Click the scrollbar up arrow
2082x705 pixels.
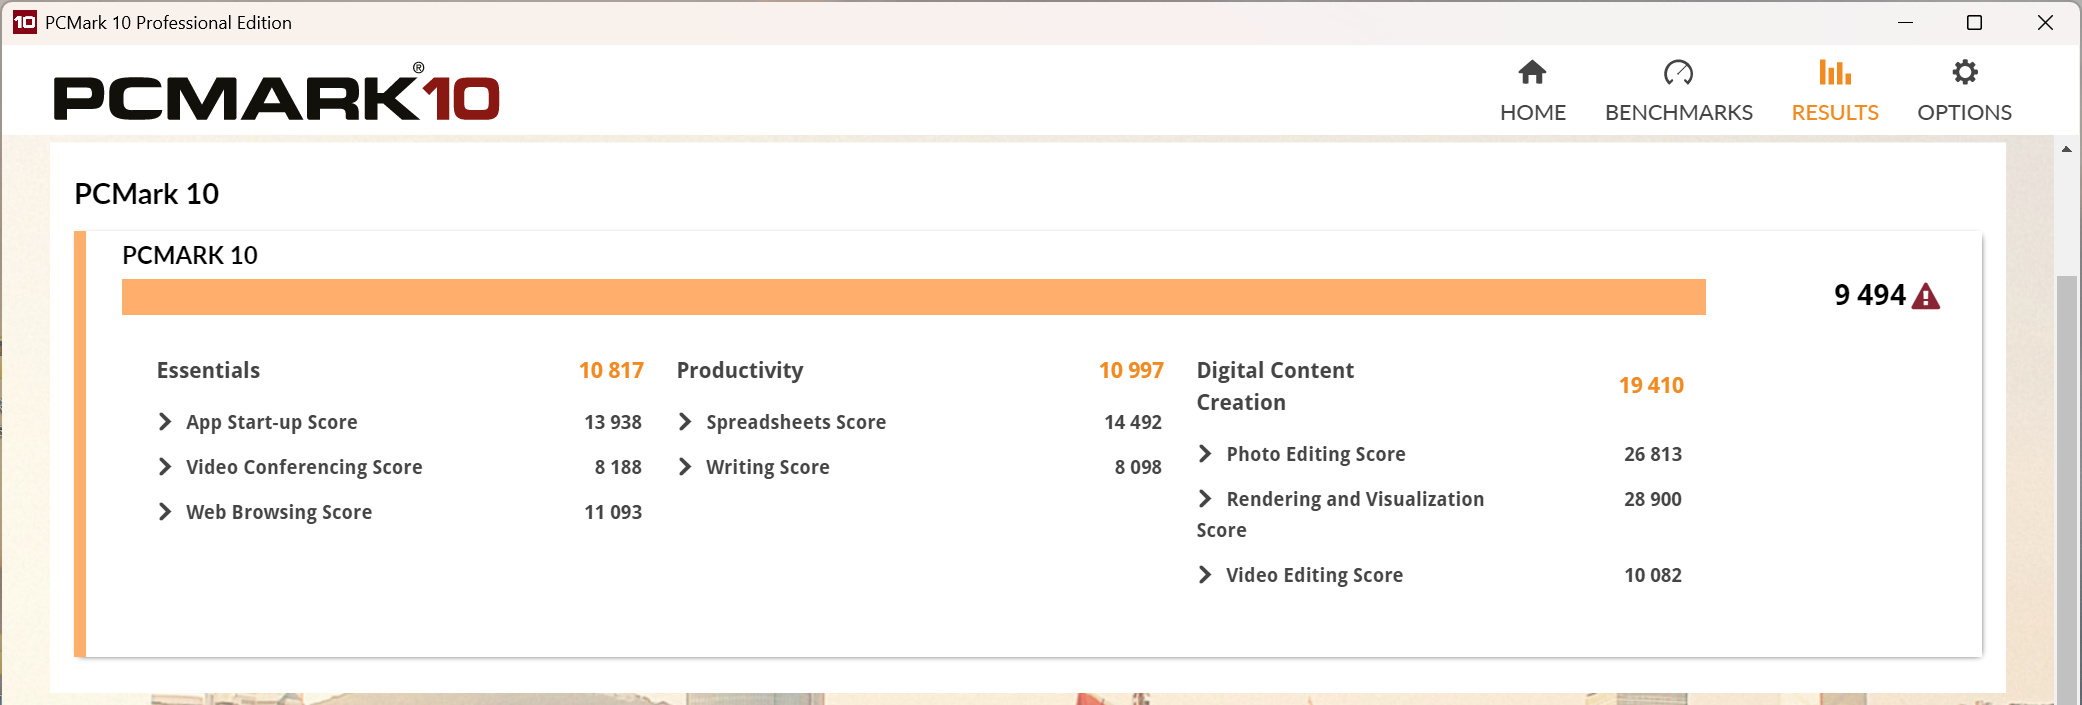click(2066, 149)
